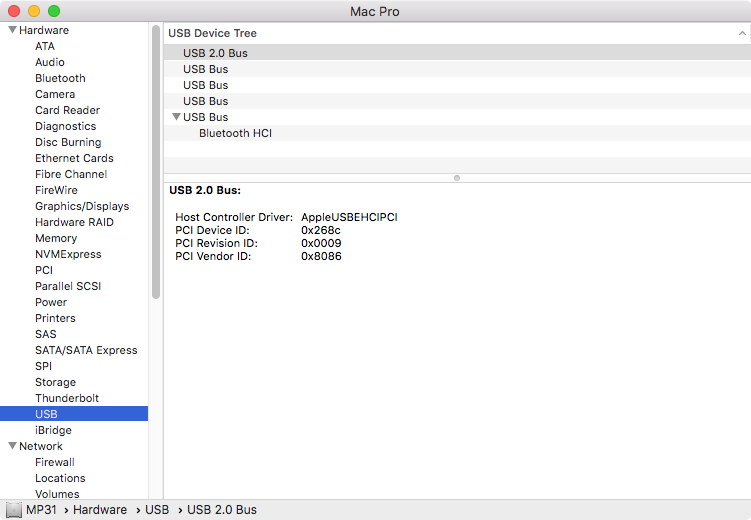Click USB in the path bar
751x520 pixels.
157,510
